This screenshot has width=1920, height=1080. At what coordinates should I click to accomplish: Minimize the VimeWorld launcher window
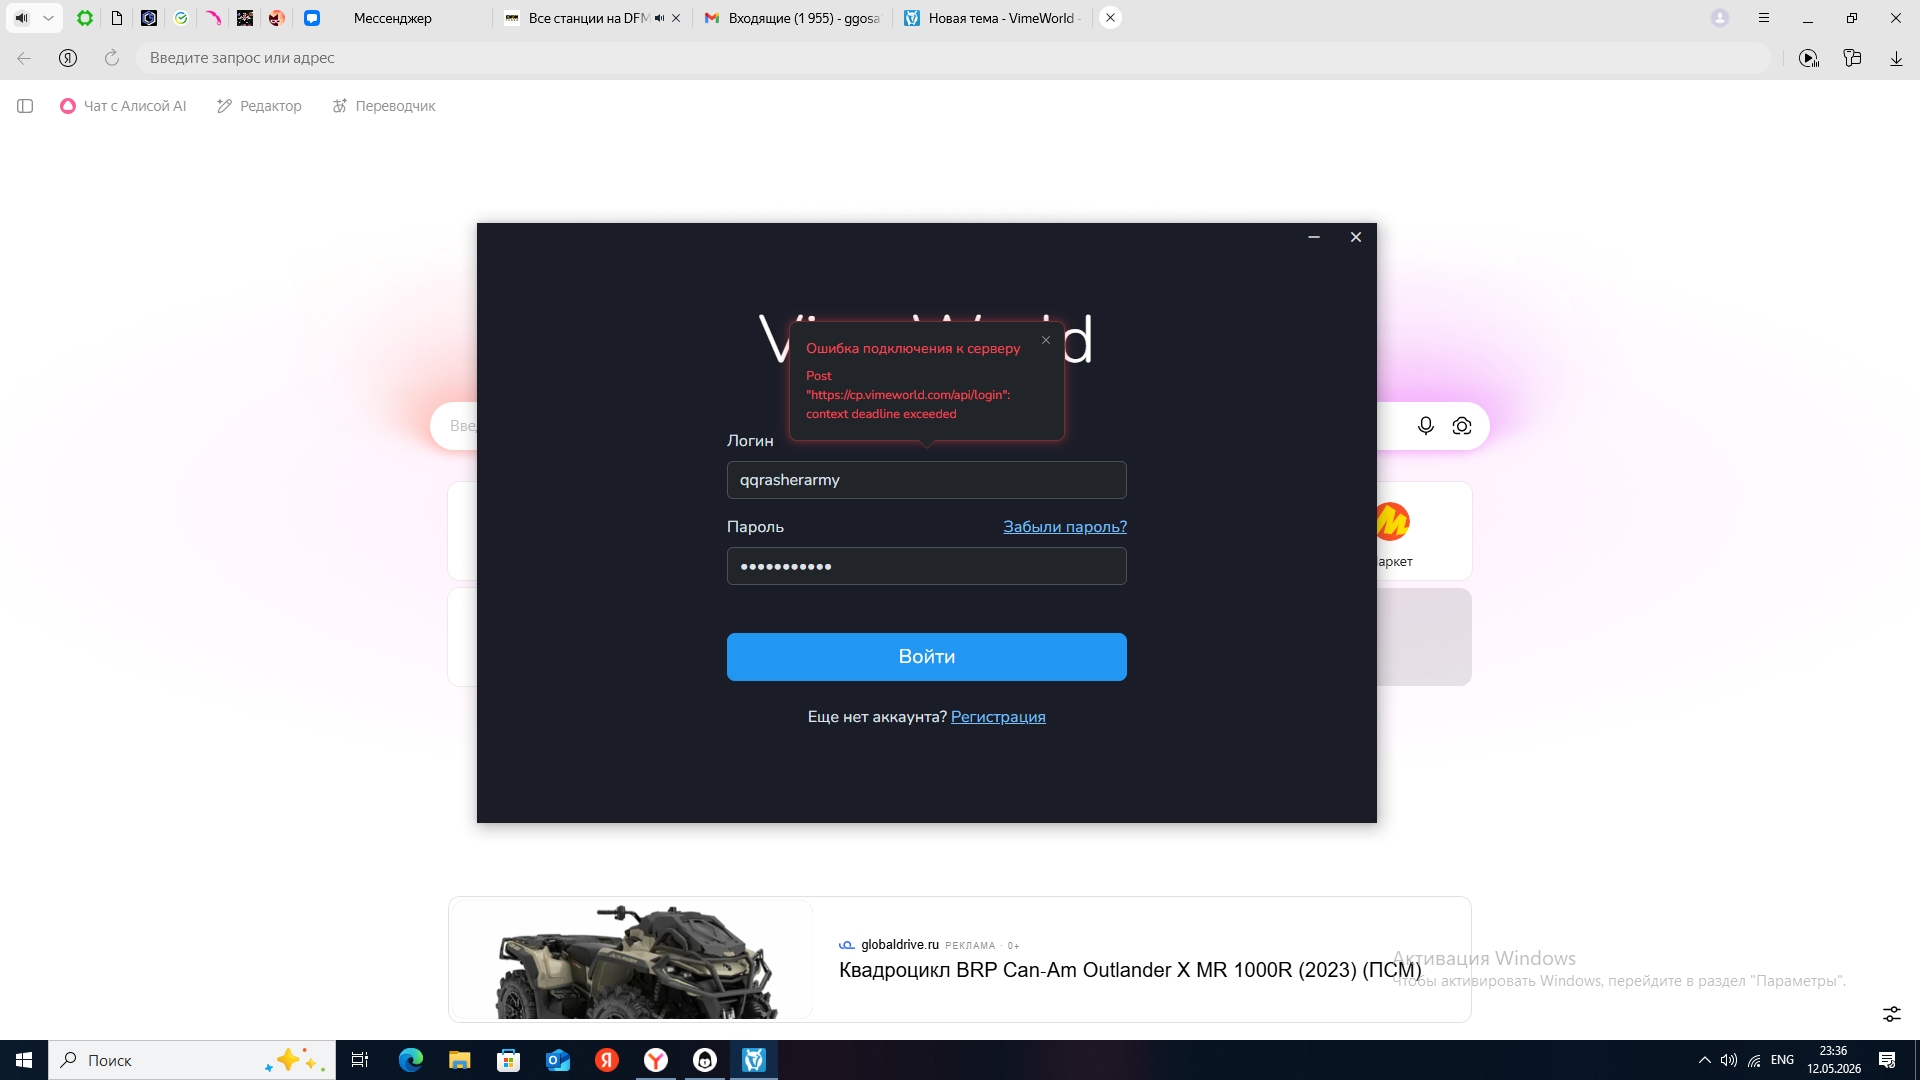(1314, 237)
